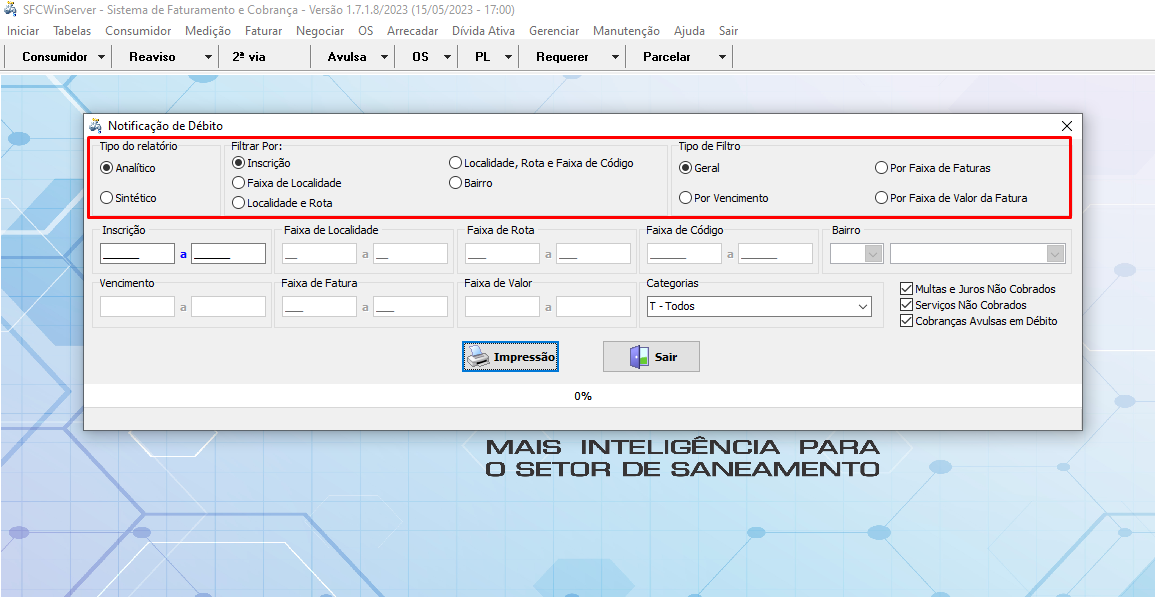The height and width of the screenshot is (597, 1155).
Task: Toggle Serviços Não Cobrados checkbox
Action: tap(907, 305)
